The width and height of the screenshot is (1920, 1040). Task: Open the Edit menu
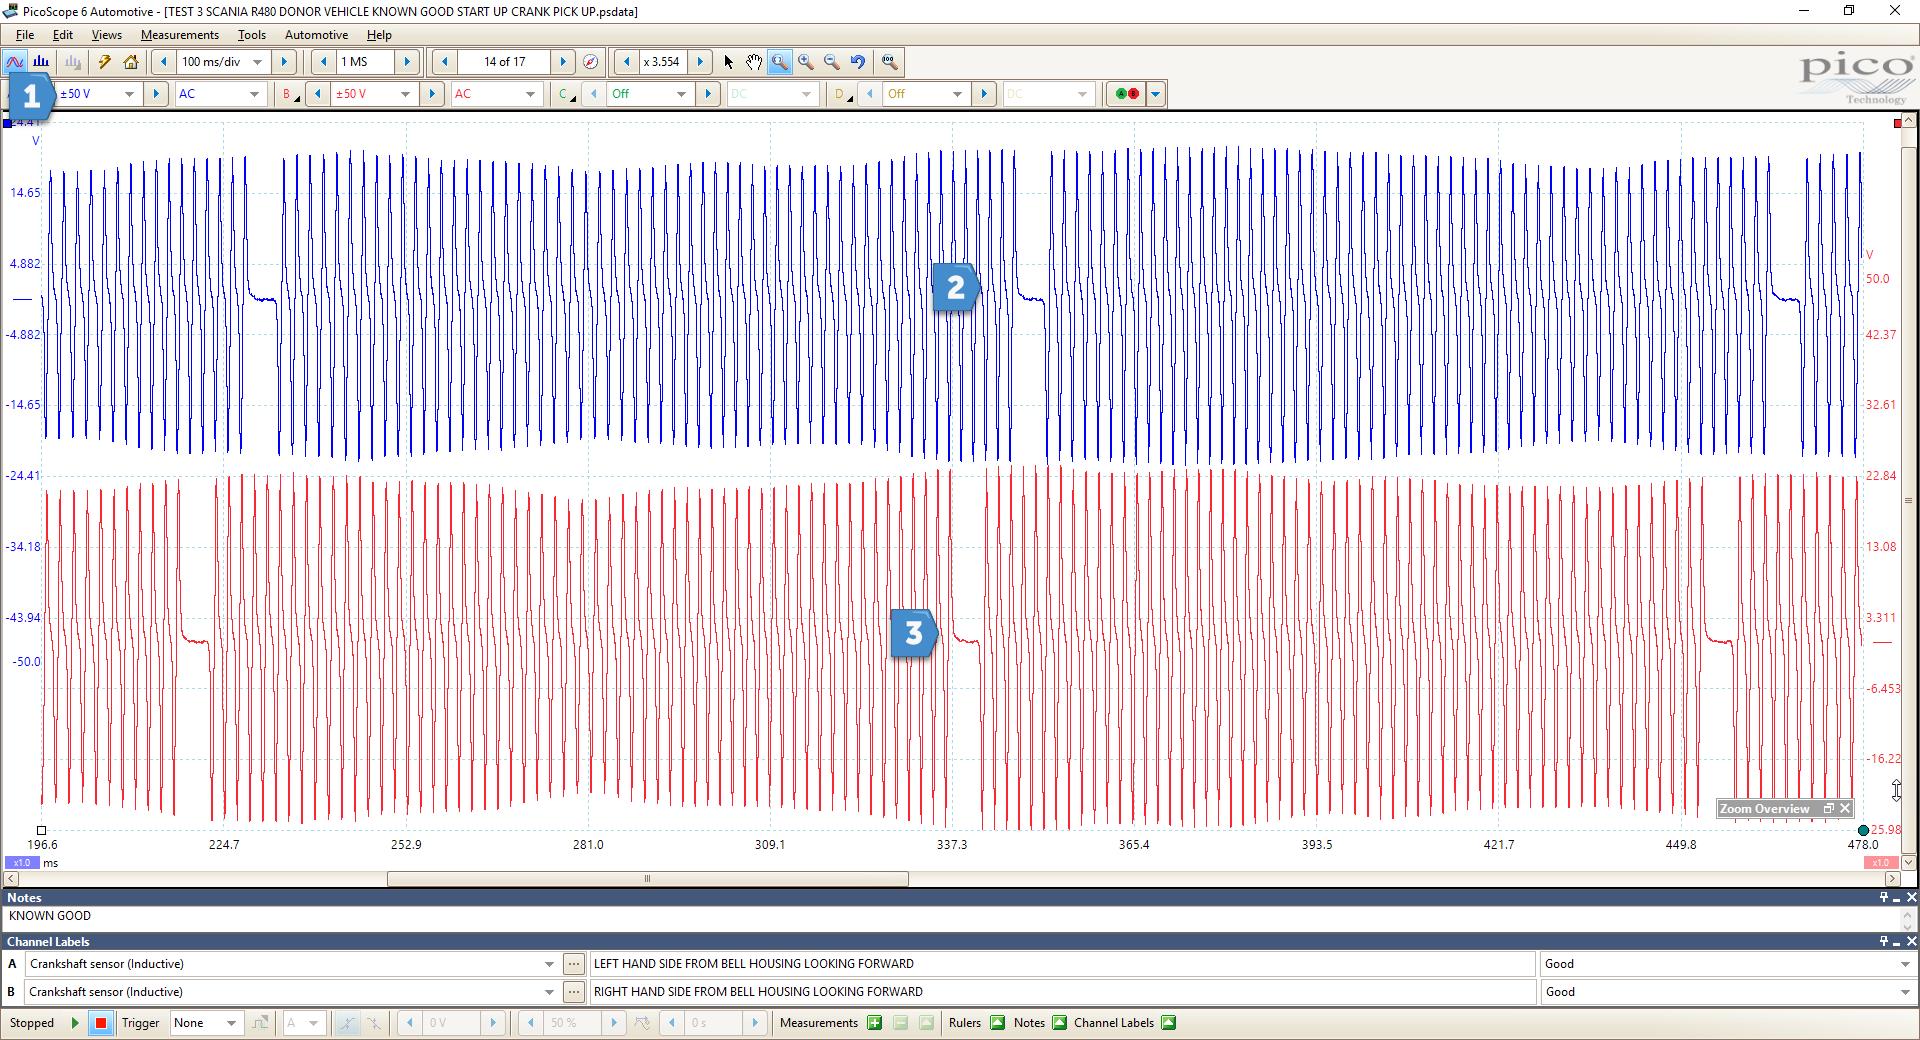[62, 35]
